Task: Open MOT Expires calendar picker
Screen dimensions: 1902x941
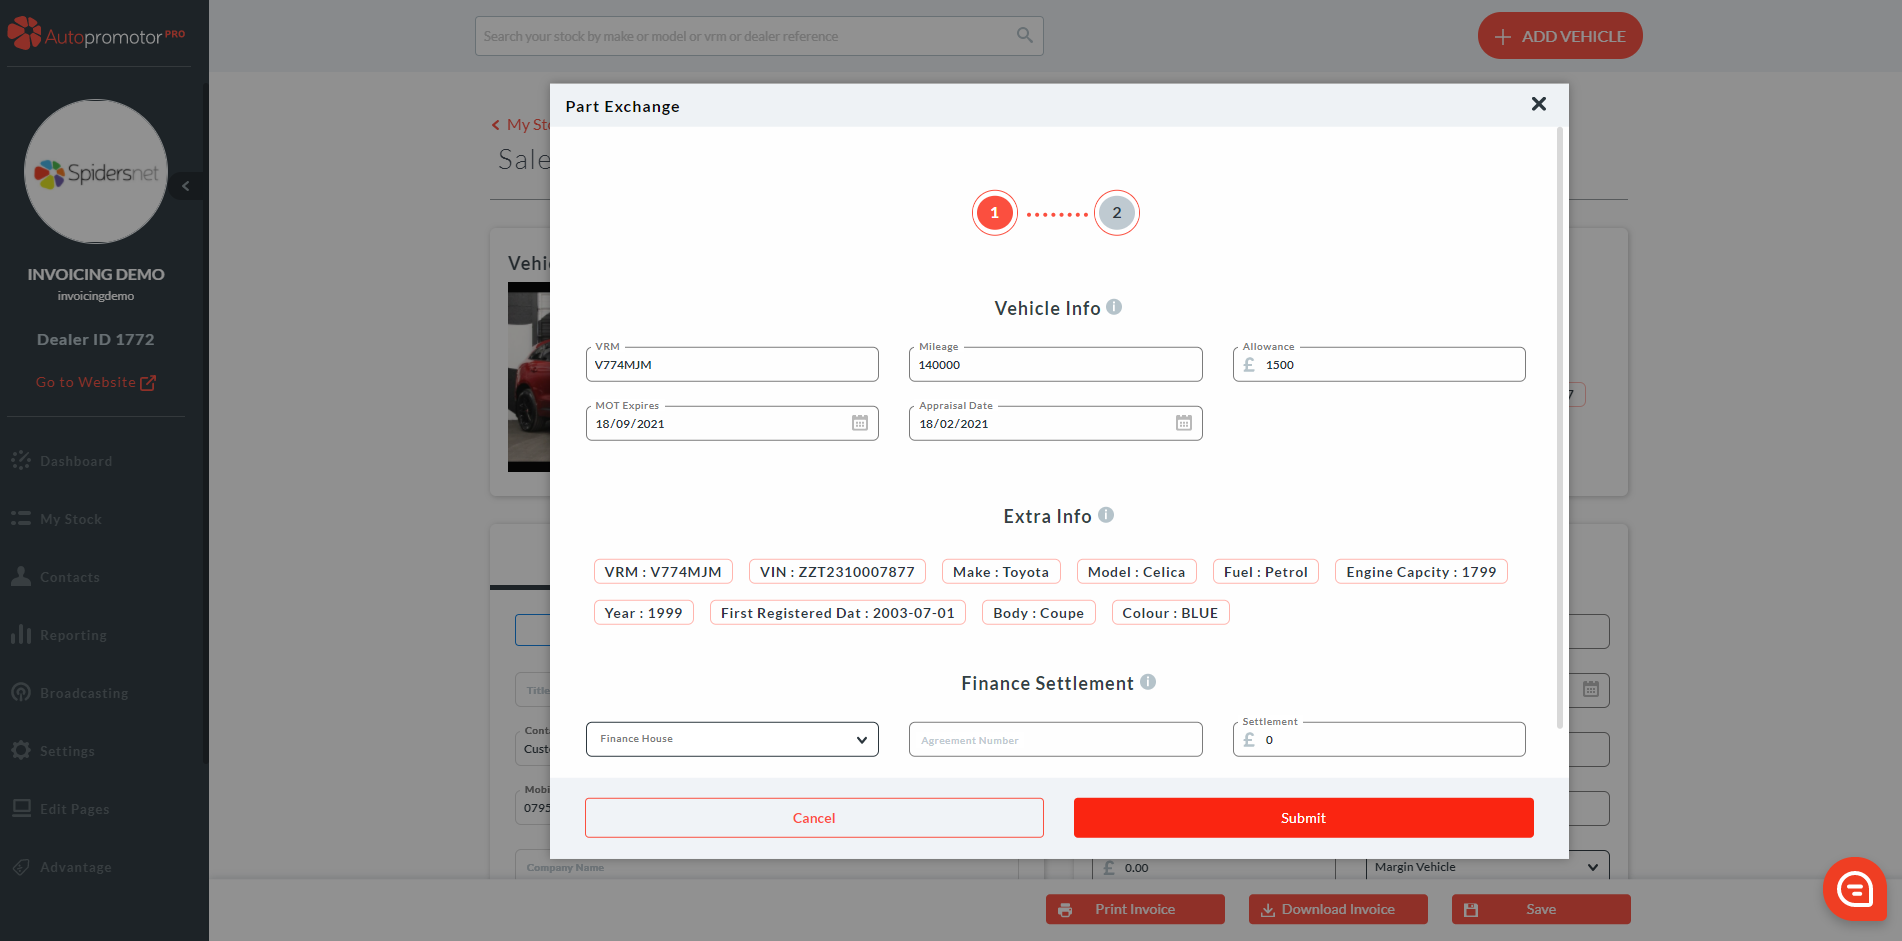Action: pyautogui.click(x=859, y=423)
